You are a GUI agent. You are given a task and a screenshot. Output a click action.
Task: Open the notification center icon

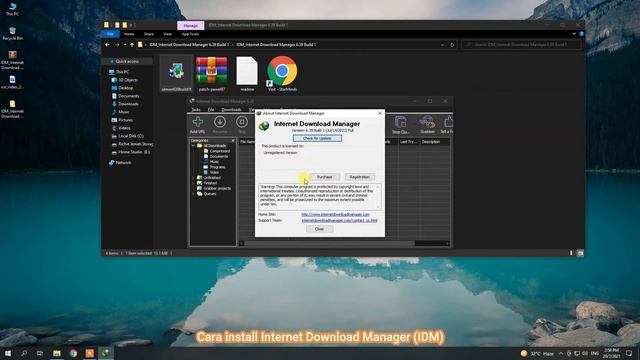click(x=629, y=353)
